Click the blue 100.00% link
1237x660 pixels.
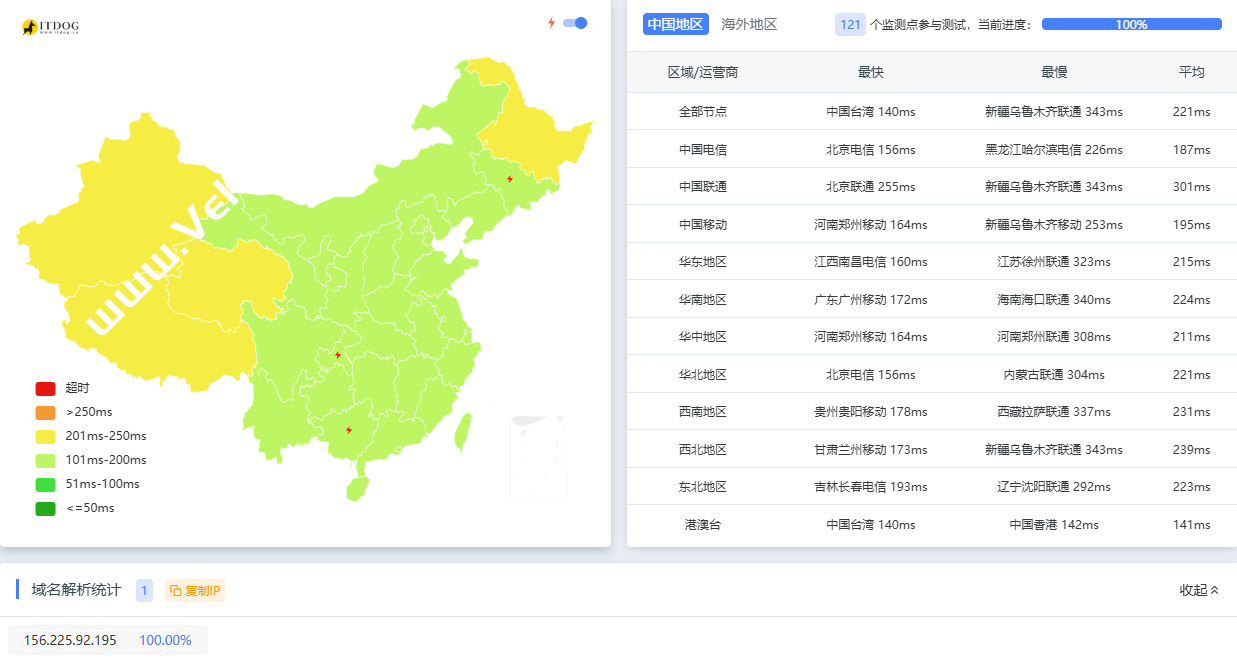point(166,639)
